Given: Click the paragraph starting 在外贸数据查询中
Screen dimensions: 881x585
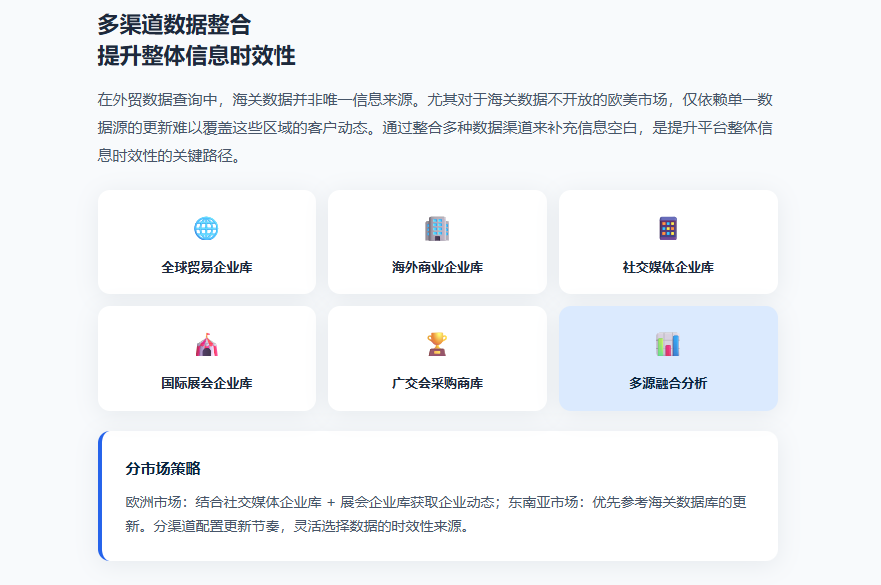Looking at the screenshot, I should pyautogui.click(x=435, y=128).
